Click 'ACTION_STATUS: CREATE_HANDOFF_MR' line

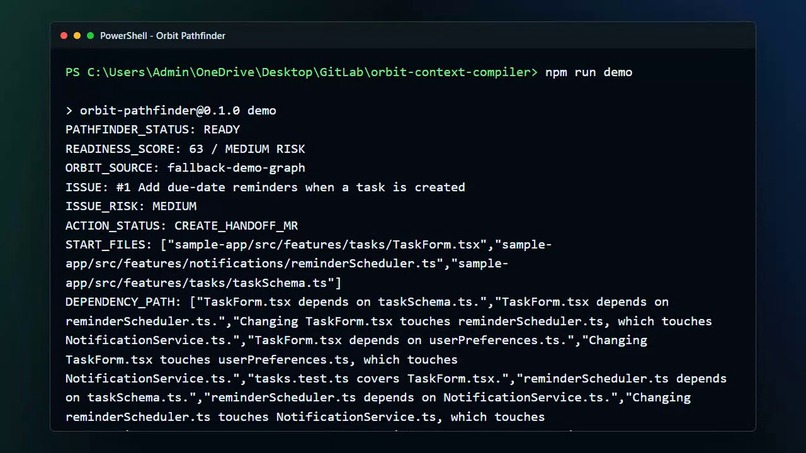pos(181,226)
